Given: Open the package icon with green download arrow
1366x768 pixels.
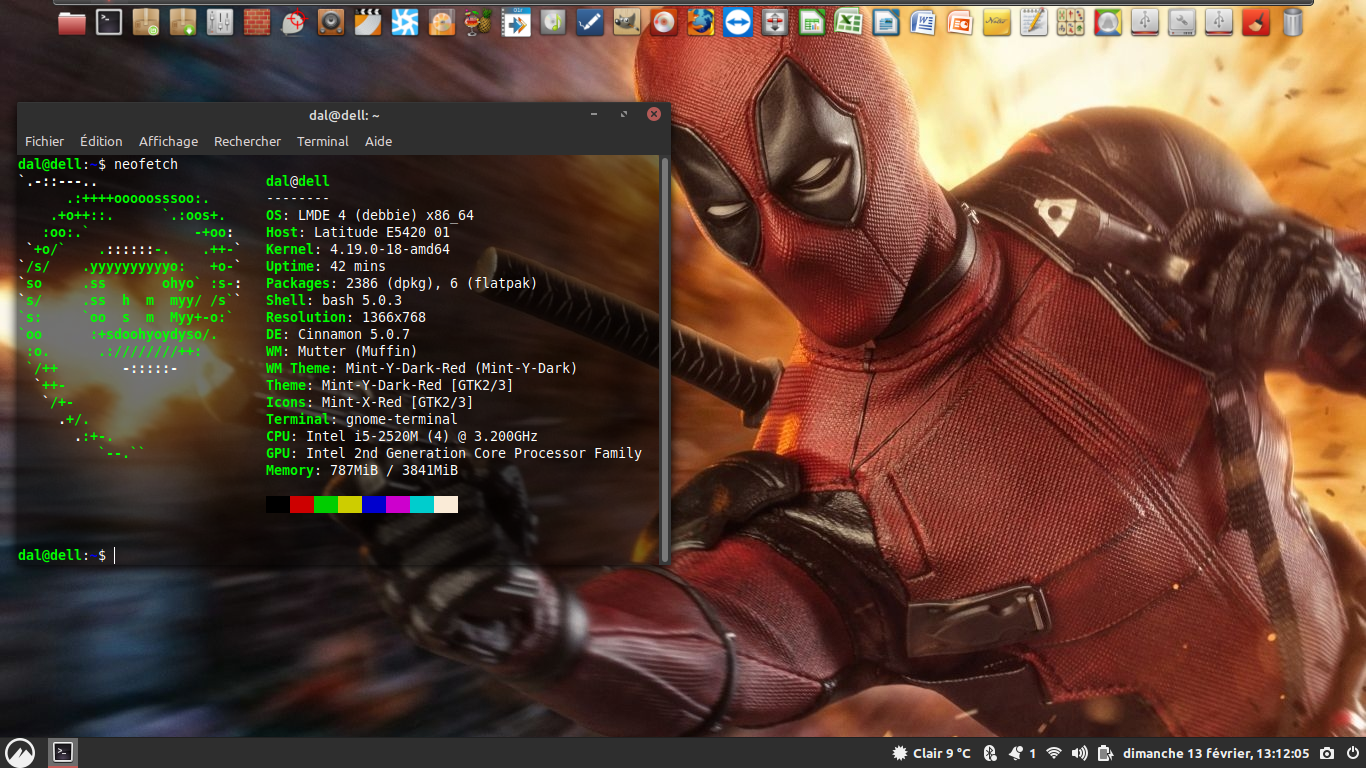Looking at the screenshot, I should [183, 22].
